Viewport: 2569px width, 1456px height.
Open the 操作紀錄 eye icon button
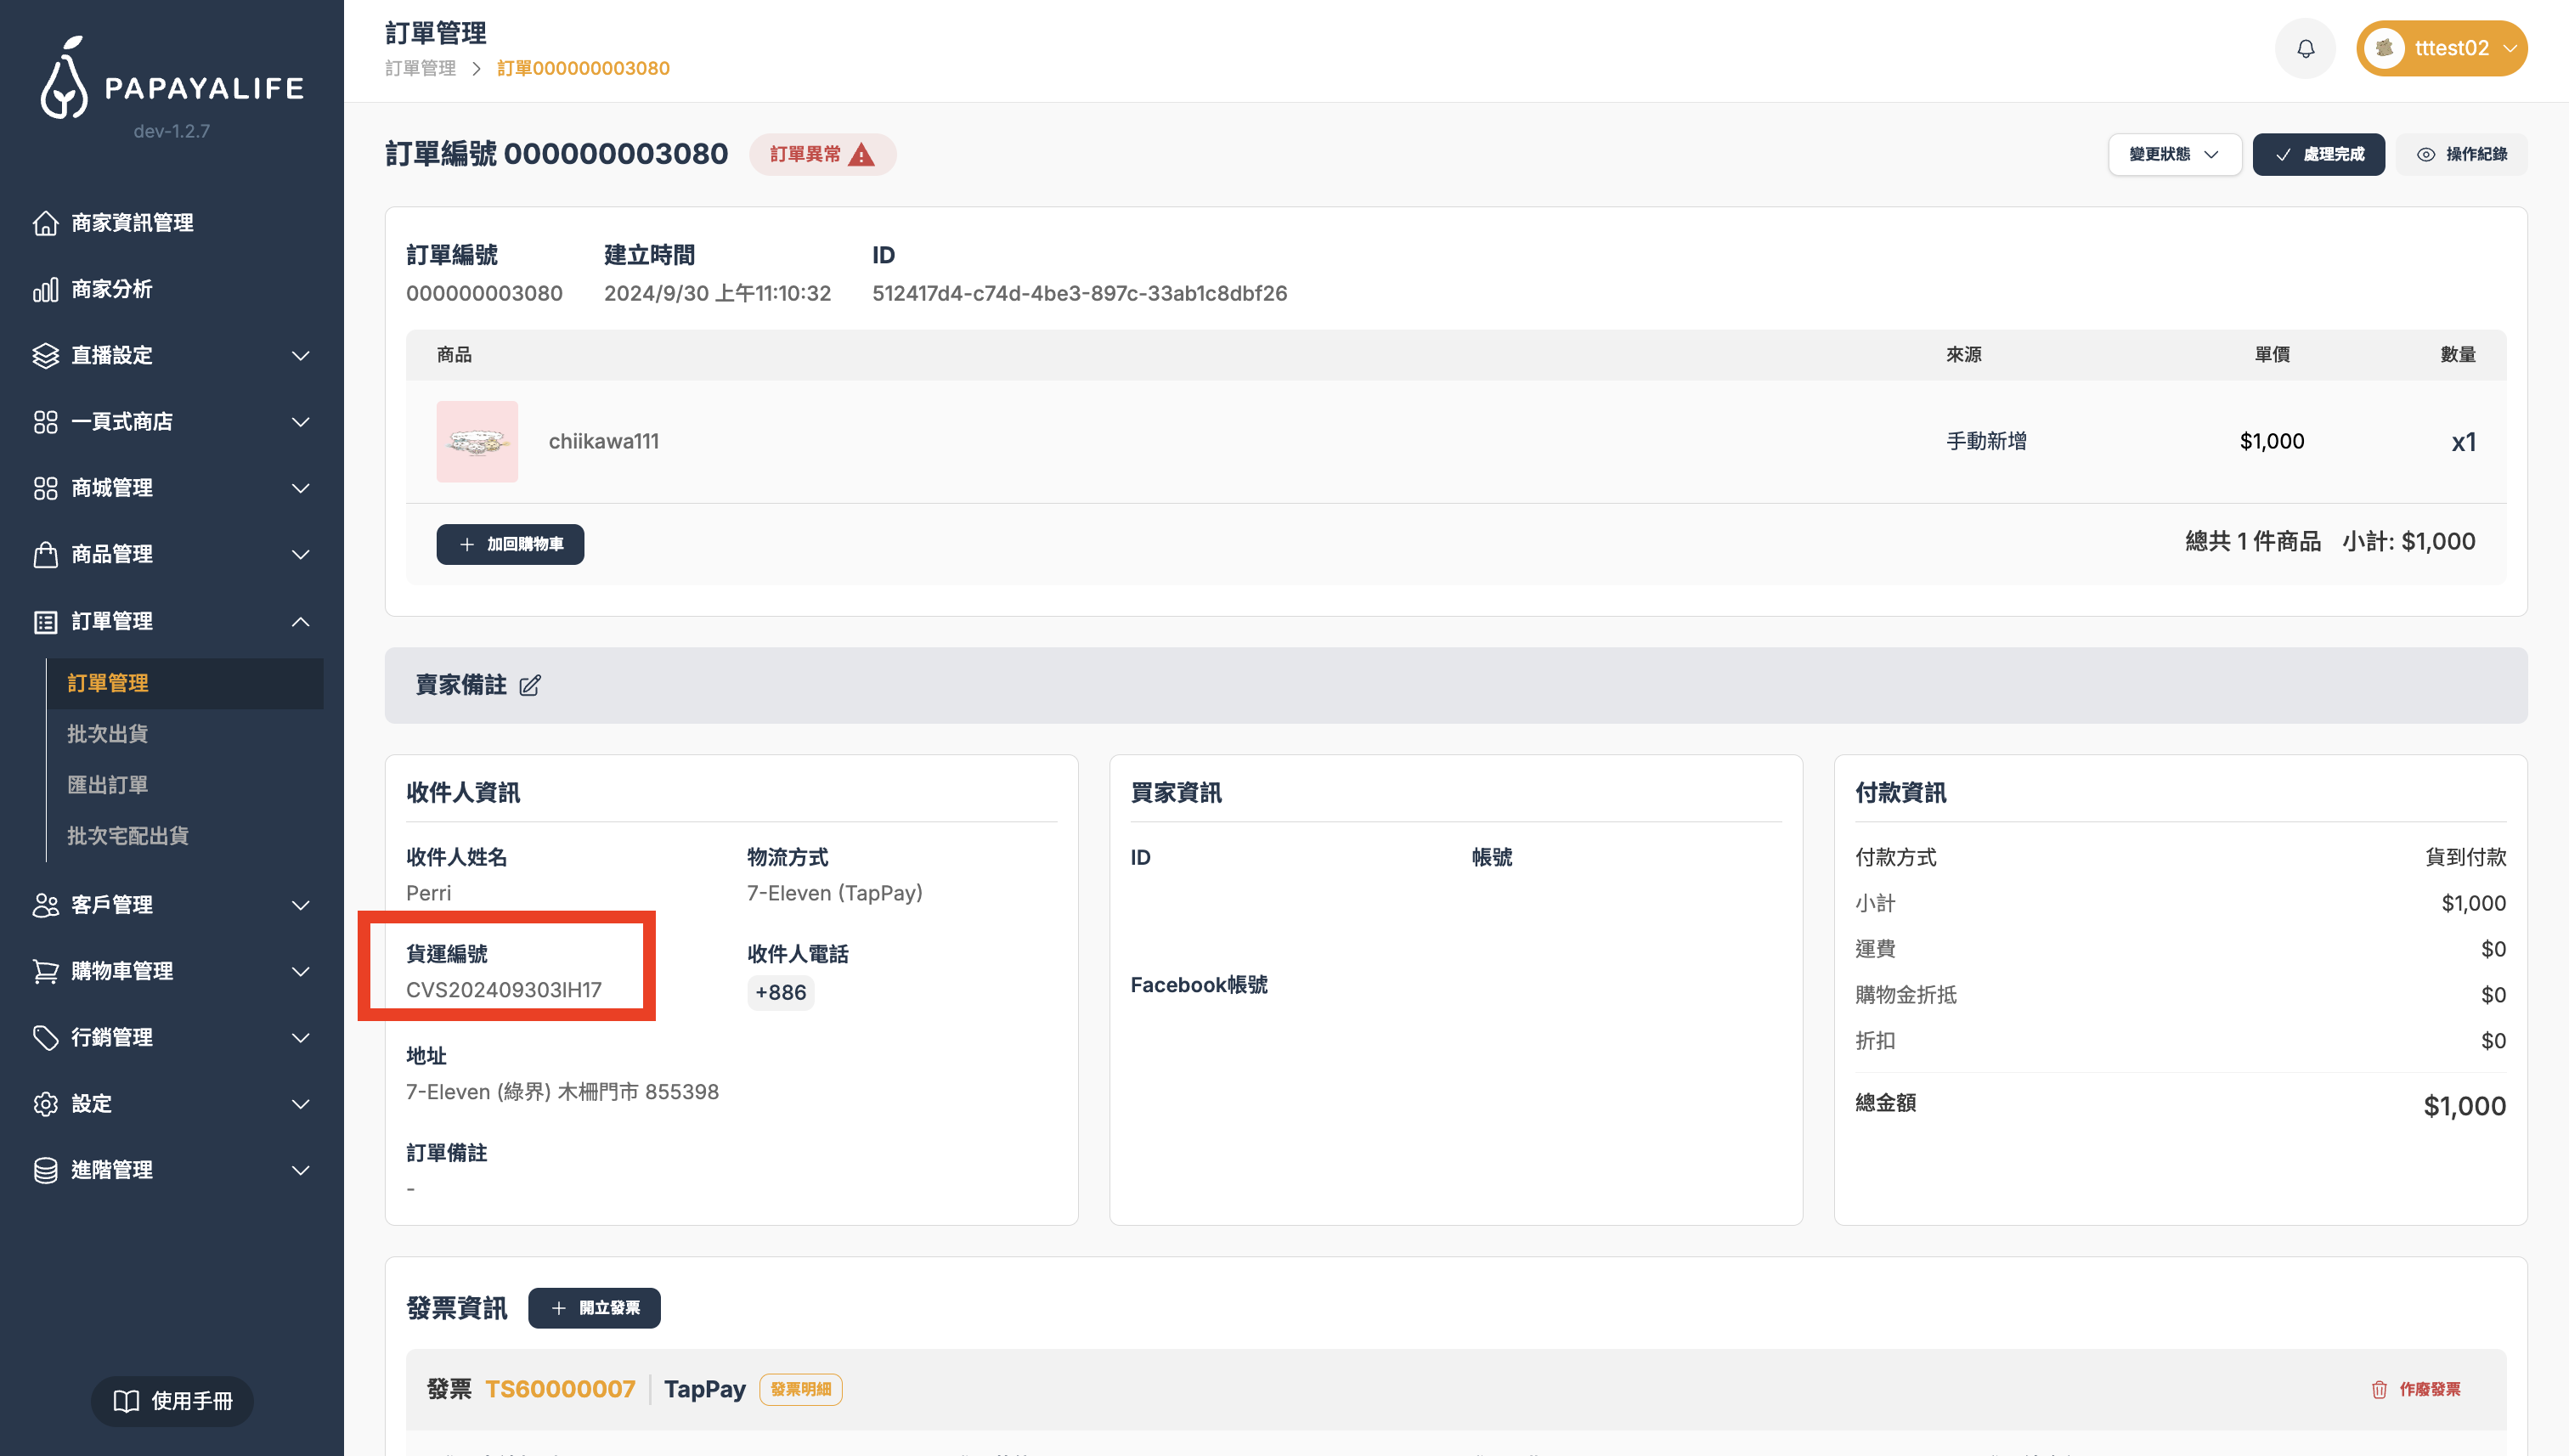(x=2461, y=154)
